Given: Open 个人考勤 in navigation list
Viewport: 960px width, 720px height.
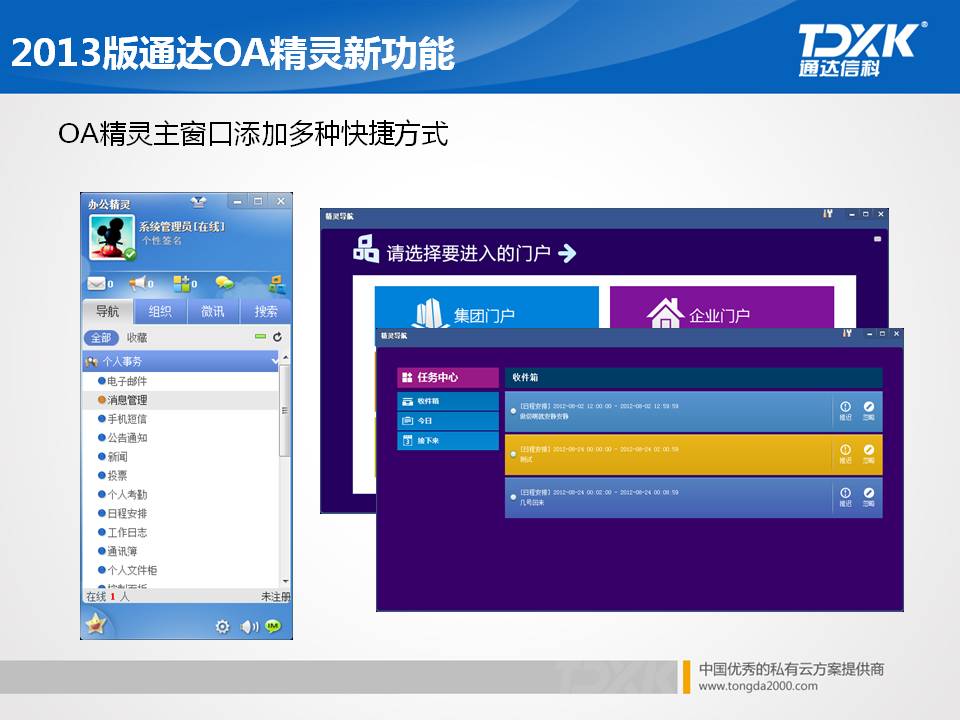Looking at the screenshot, I should click(x=127, y=494).
